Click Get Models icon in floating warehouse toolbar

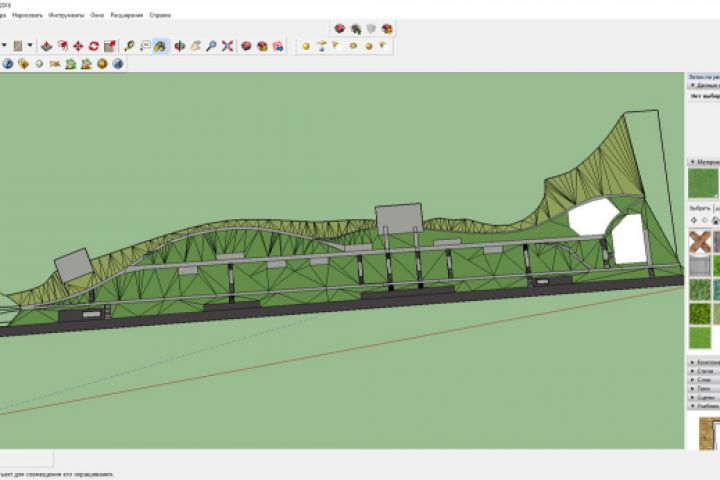(340, 29)
